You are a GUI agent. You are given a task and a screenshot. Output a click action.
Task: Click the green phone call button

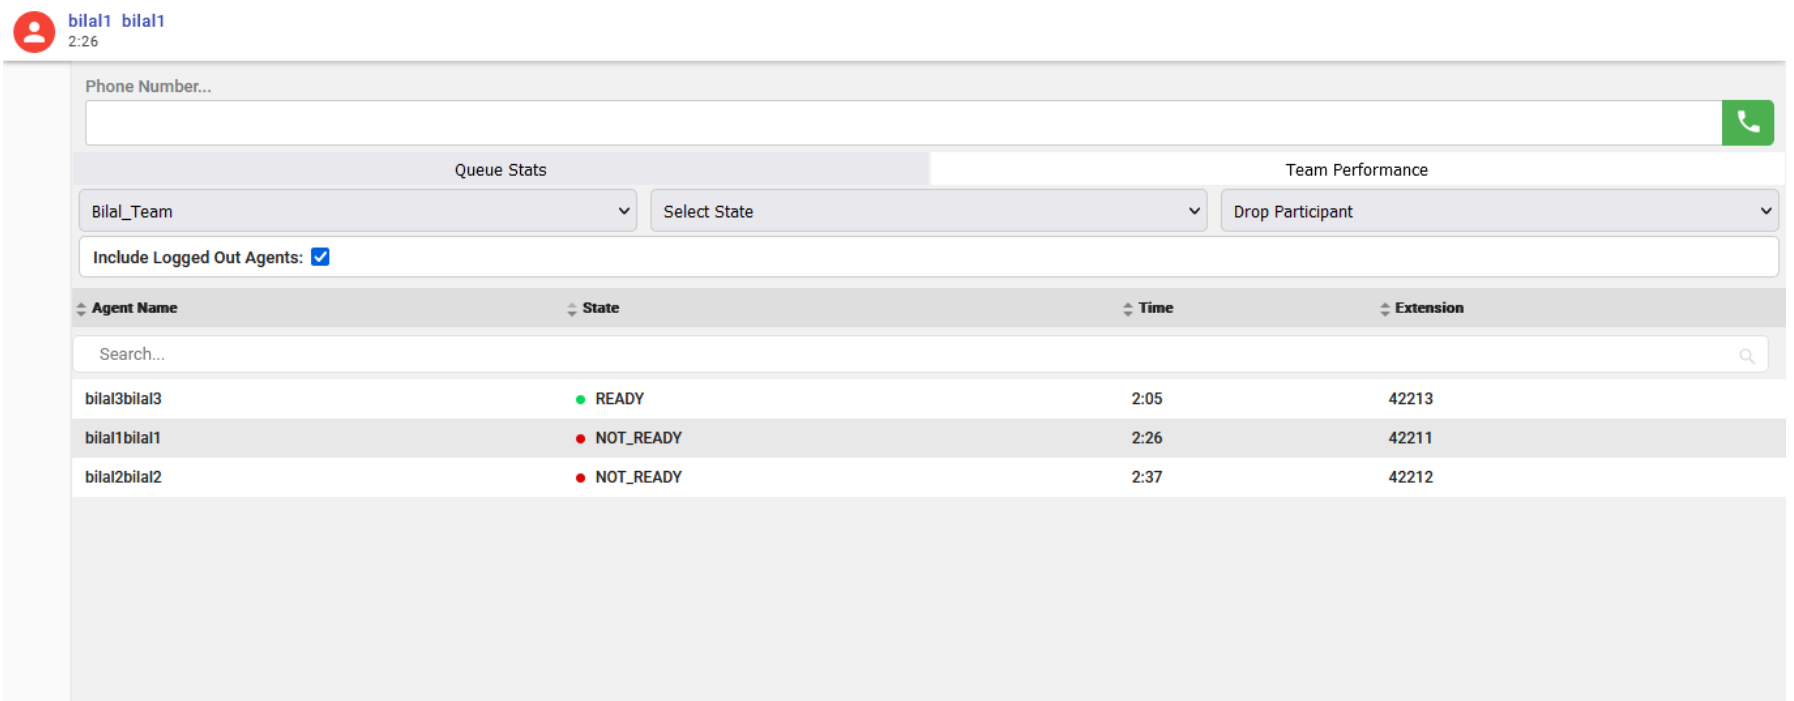(x=1747, y=123)
